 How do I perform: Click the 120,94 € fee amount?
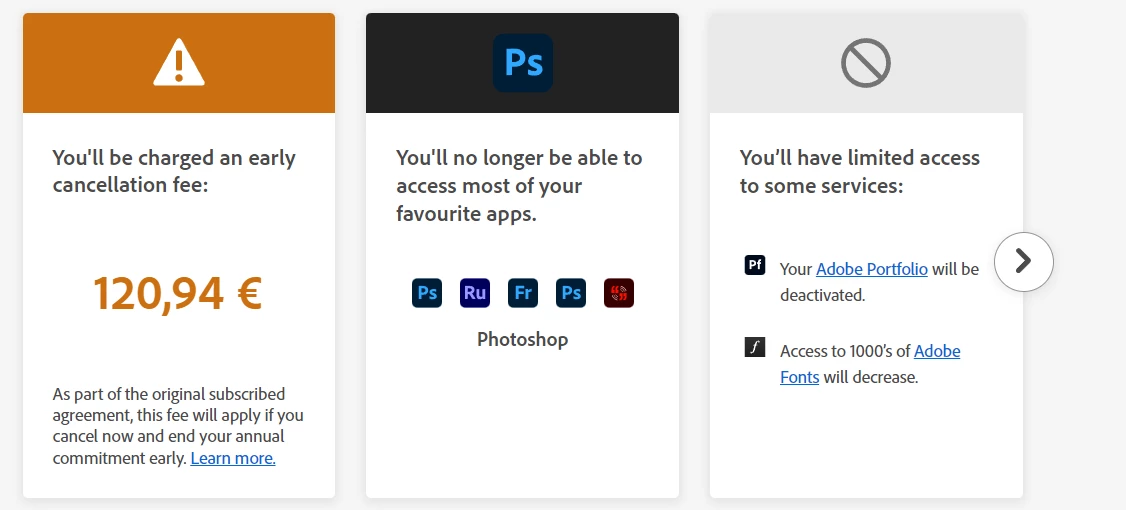tap(178, 294)
